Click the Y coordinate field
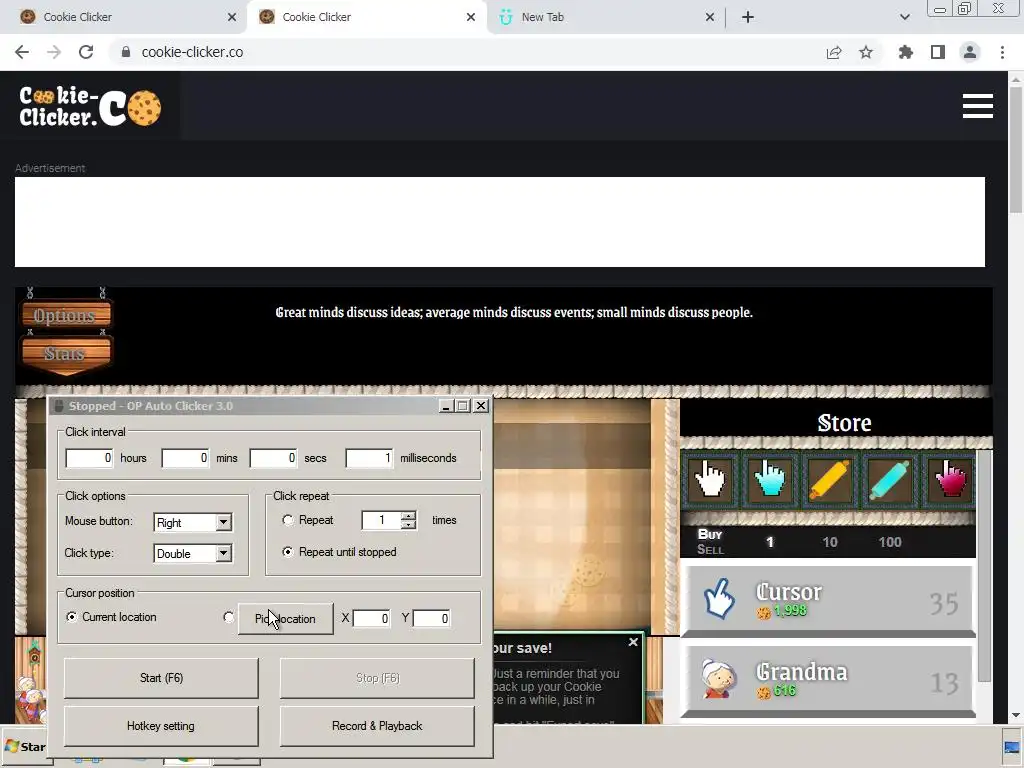This screenshot has height=768, width=1024. [431, 618]
